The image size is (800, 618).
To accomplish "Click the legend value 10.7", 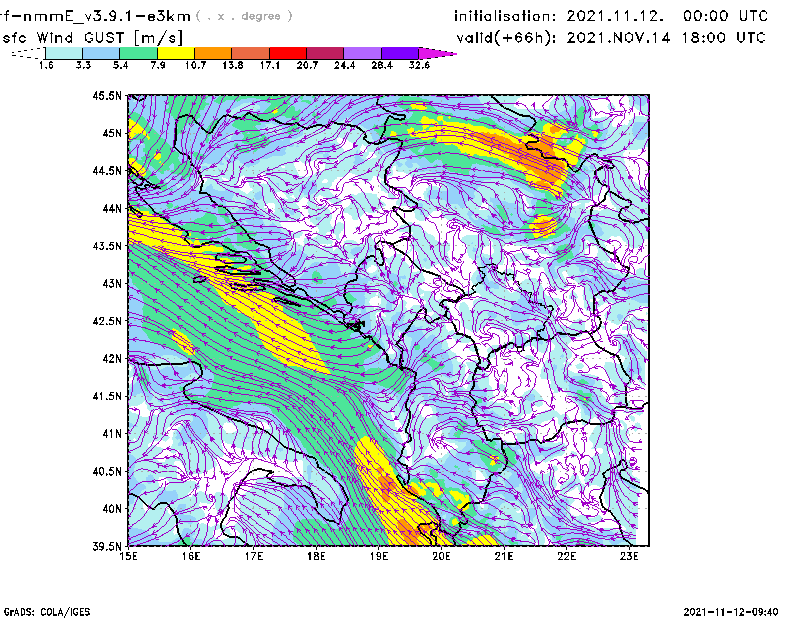I will (195, 65).
